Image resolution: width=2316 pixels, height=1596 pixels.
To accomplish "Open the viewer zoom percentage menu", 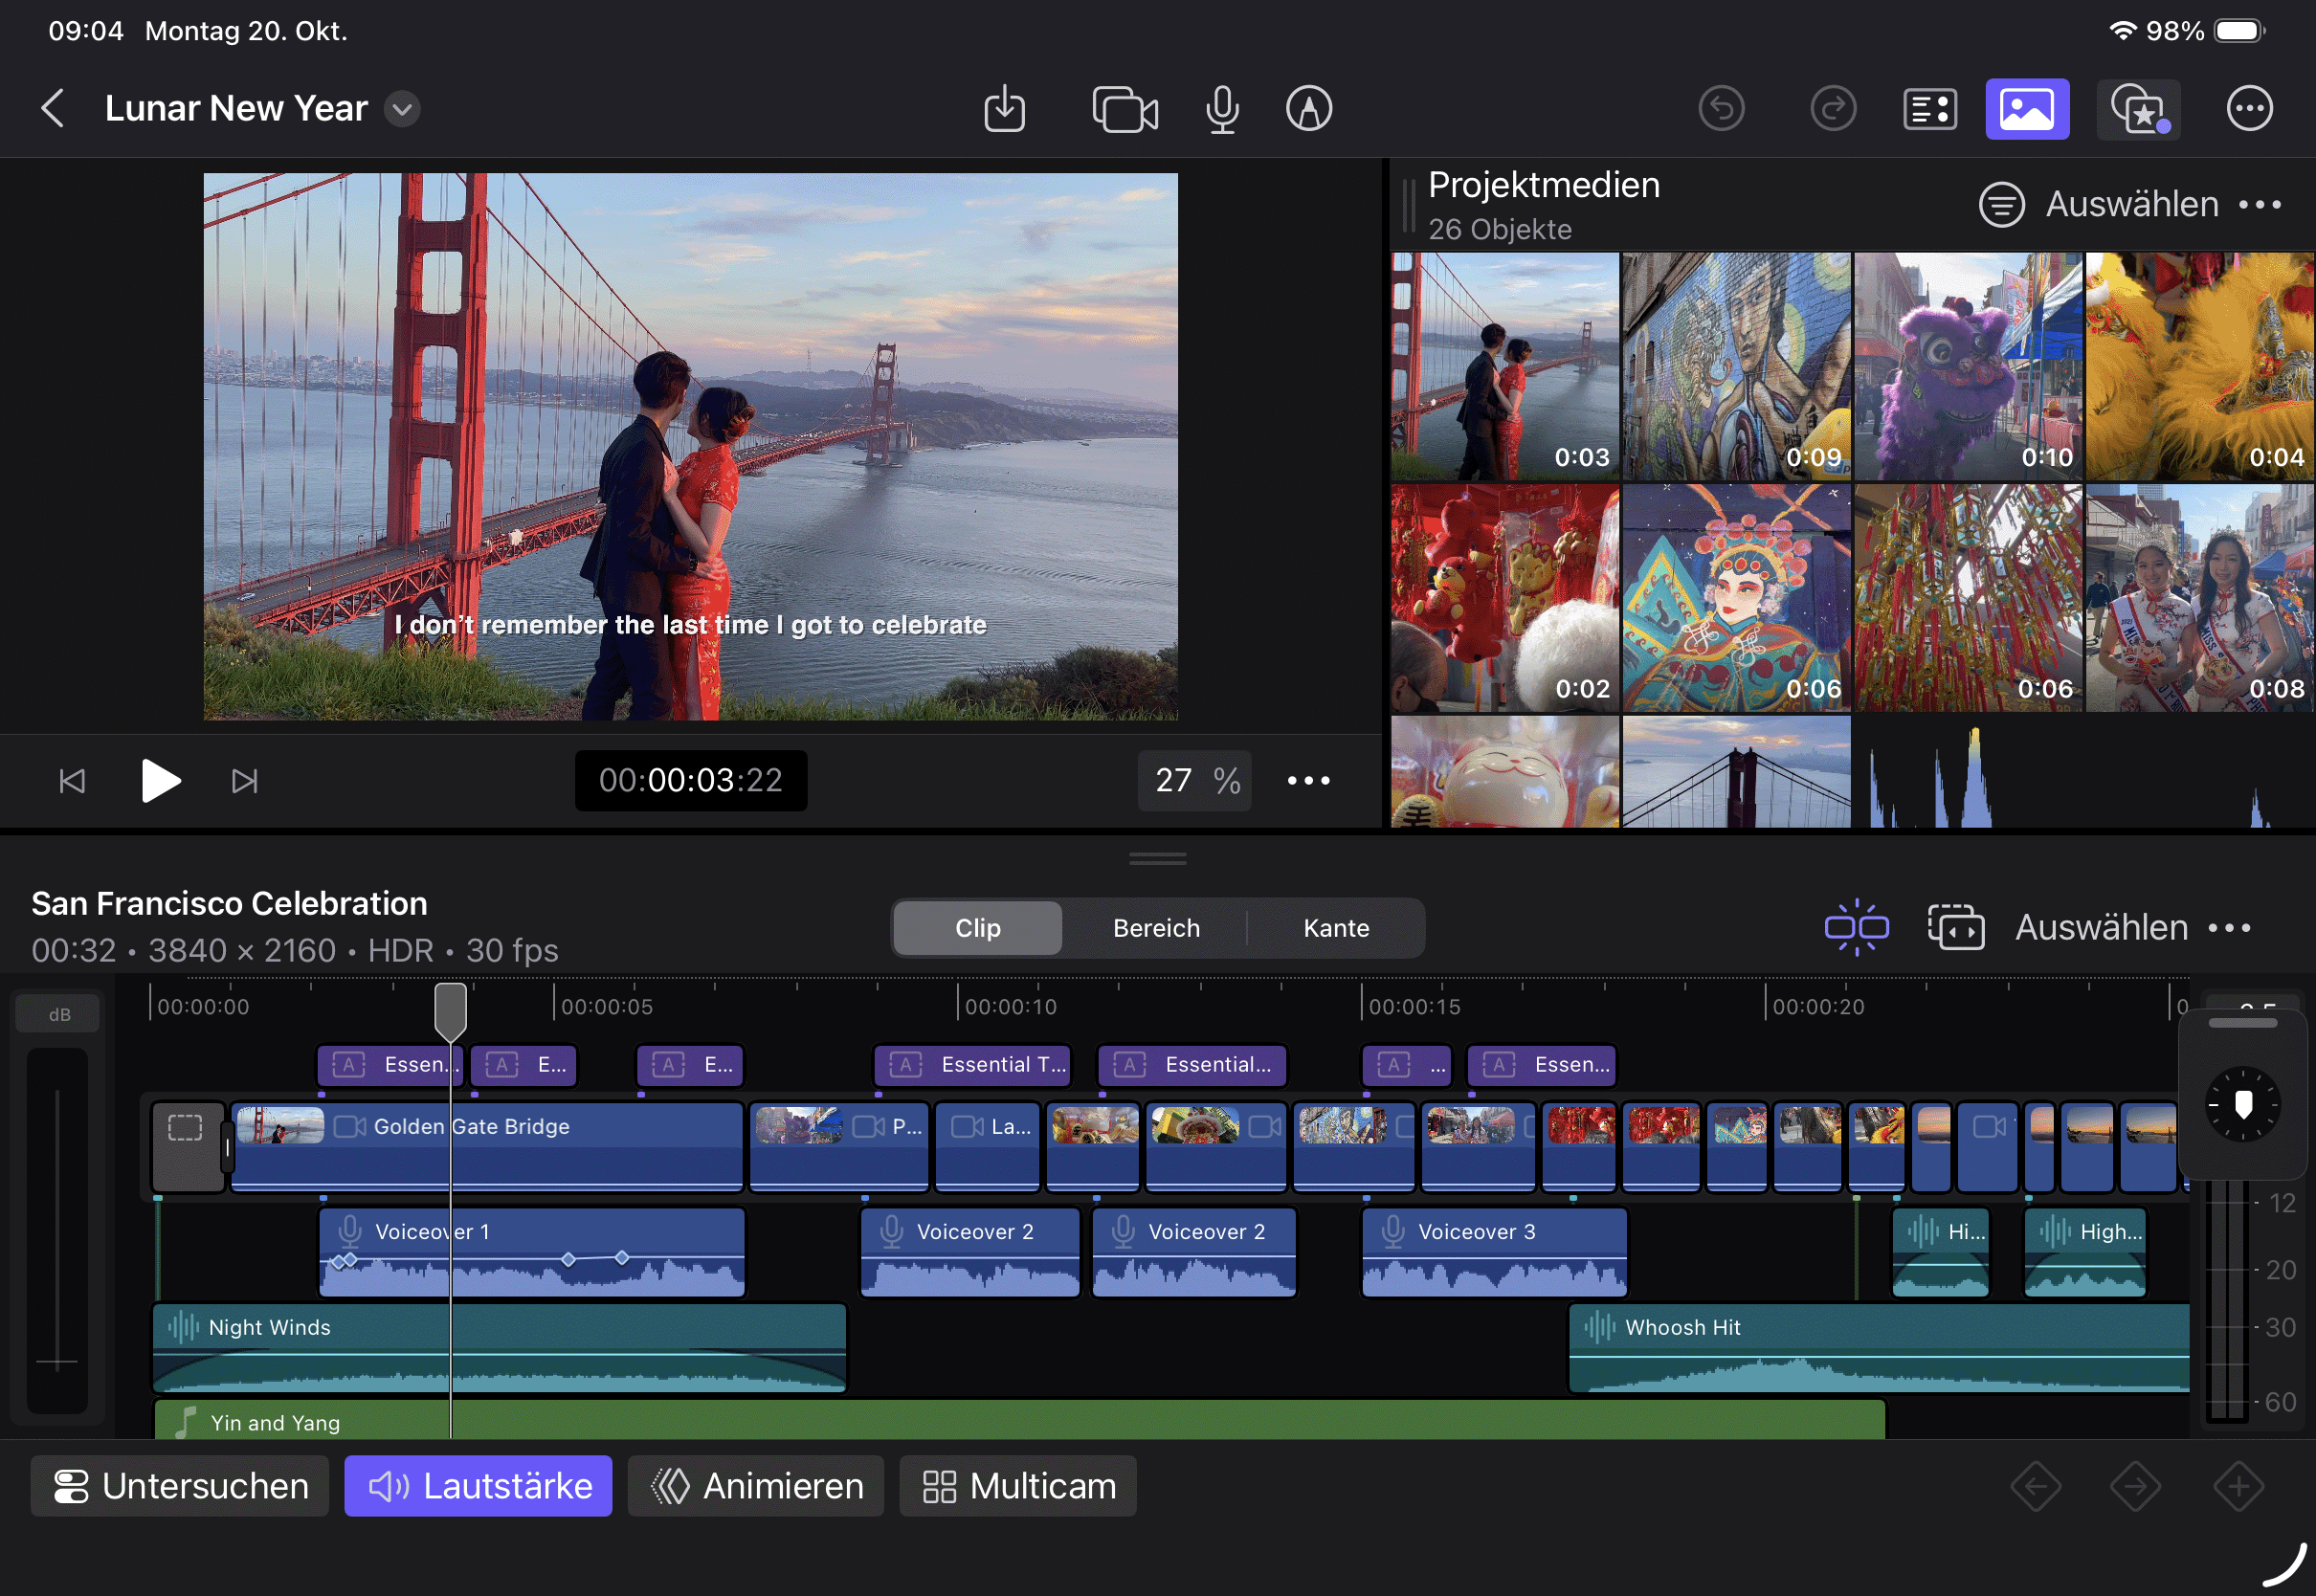I will pos(1196,780).
